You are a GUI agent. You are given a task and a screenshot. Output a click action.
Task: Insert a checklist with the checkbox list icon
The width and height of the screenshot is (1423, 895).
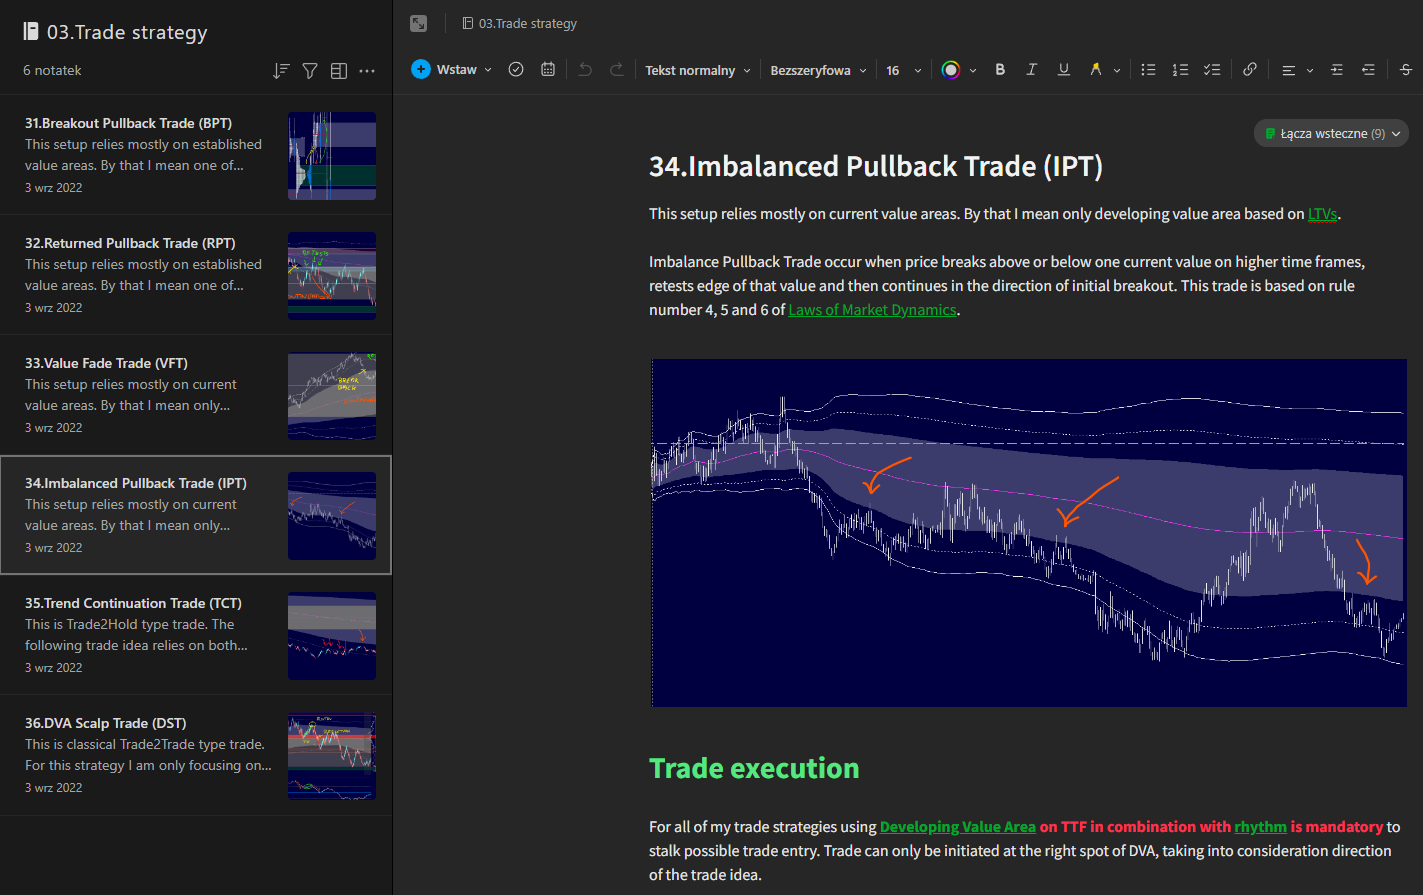[1212, 70]
